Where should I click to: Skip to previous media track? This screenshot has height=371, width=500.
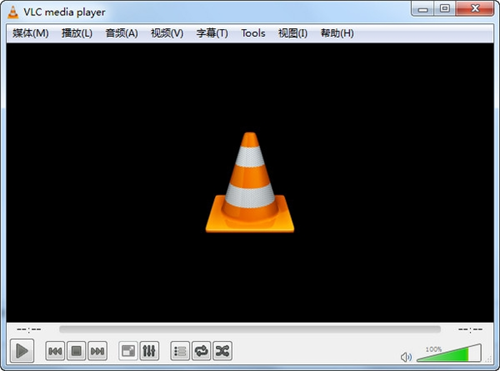point(55,351)
